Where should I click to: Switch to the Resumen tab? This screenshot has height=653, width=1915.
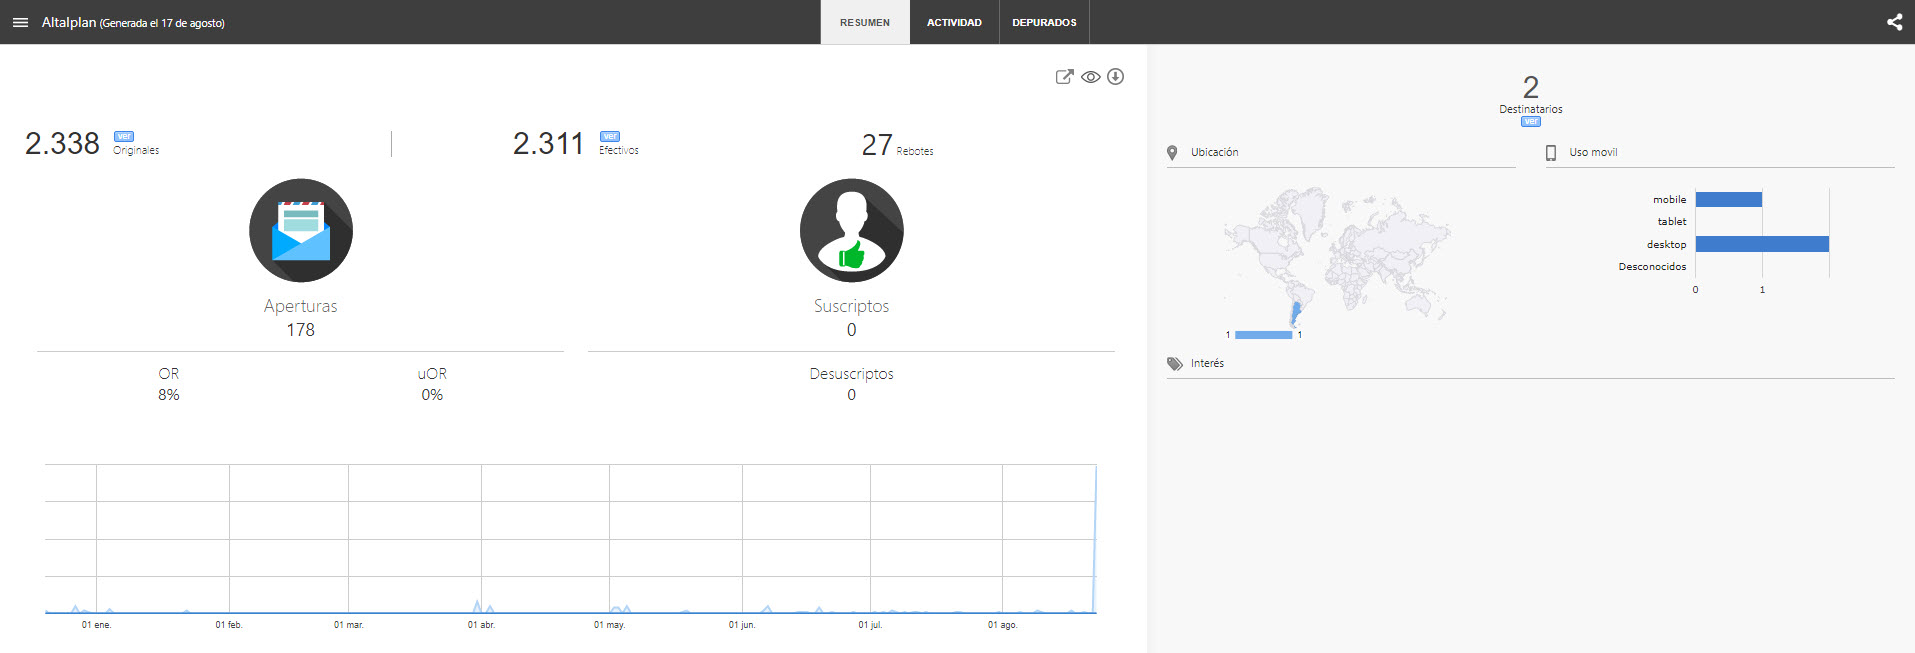(865, 22)
